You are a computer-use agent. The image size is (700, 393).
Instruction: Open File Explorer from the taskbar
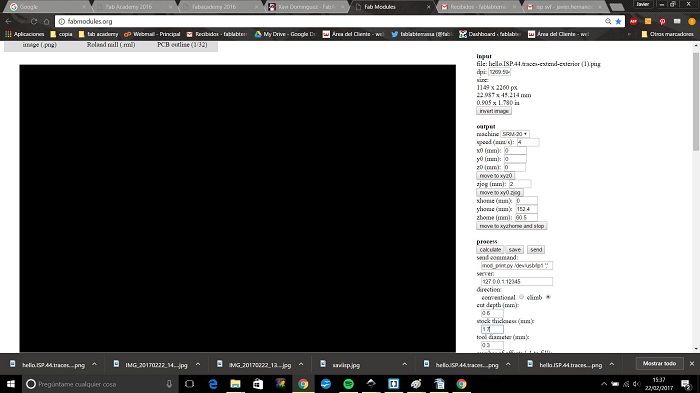[235, 384]
